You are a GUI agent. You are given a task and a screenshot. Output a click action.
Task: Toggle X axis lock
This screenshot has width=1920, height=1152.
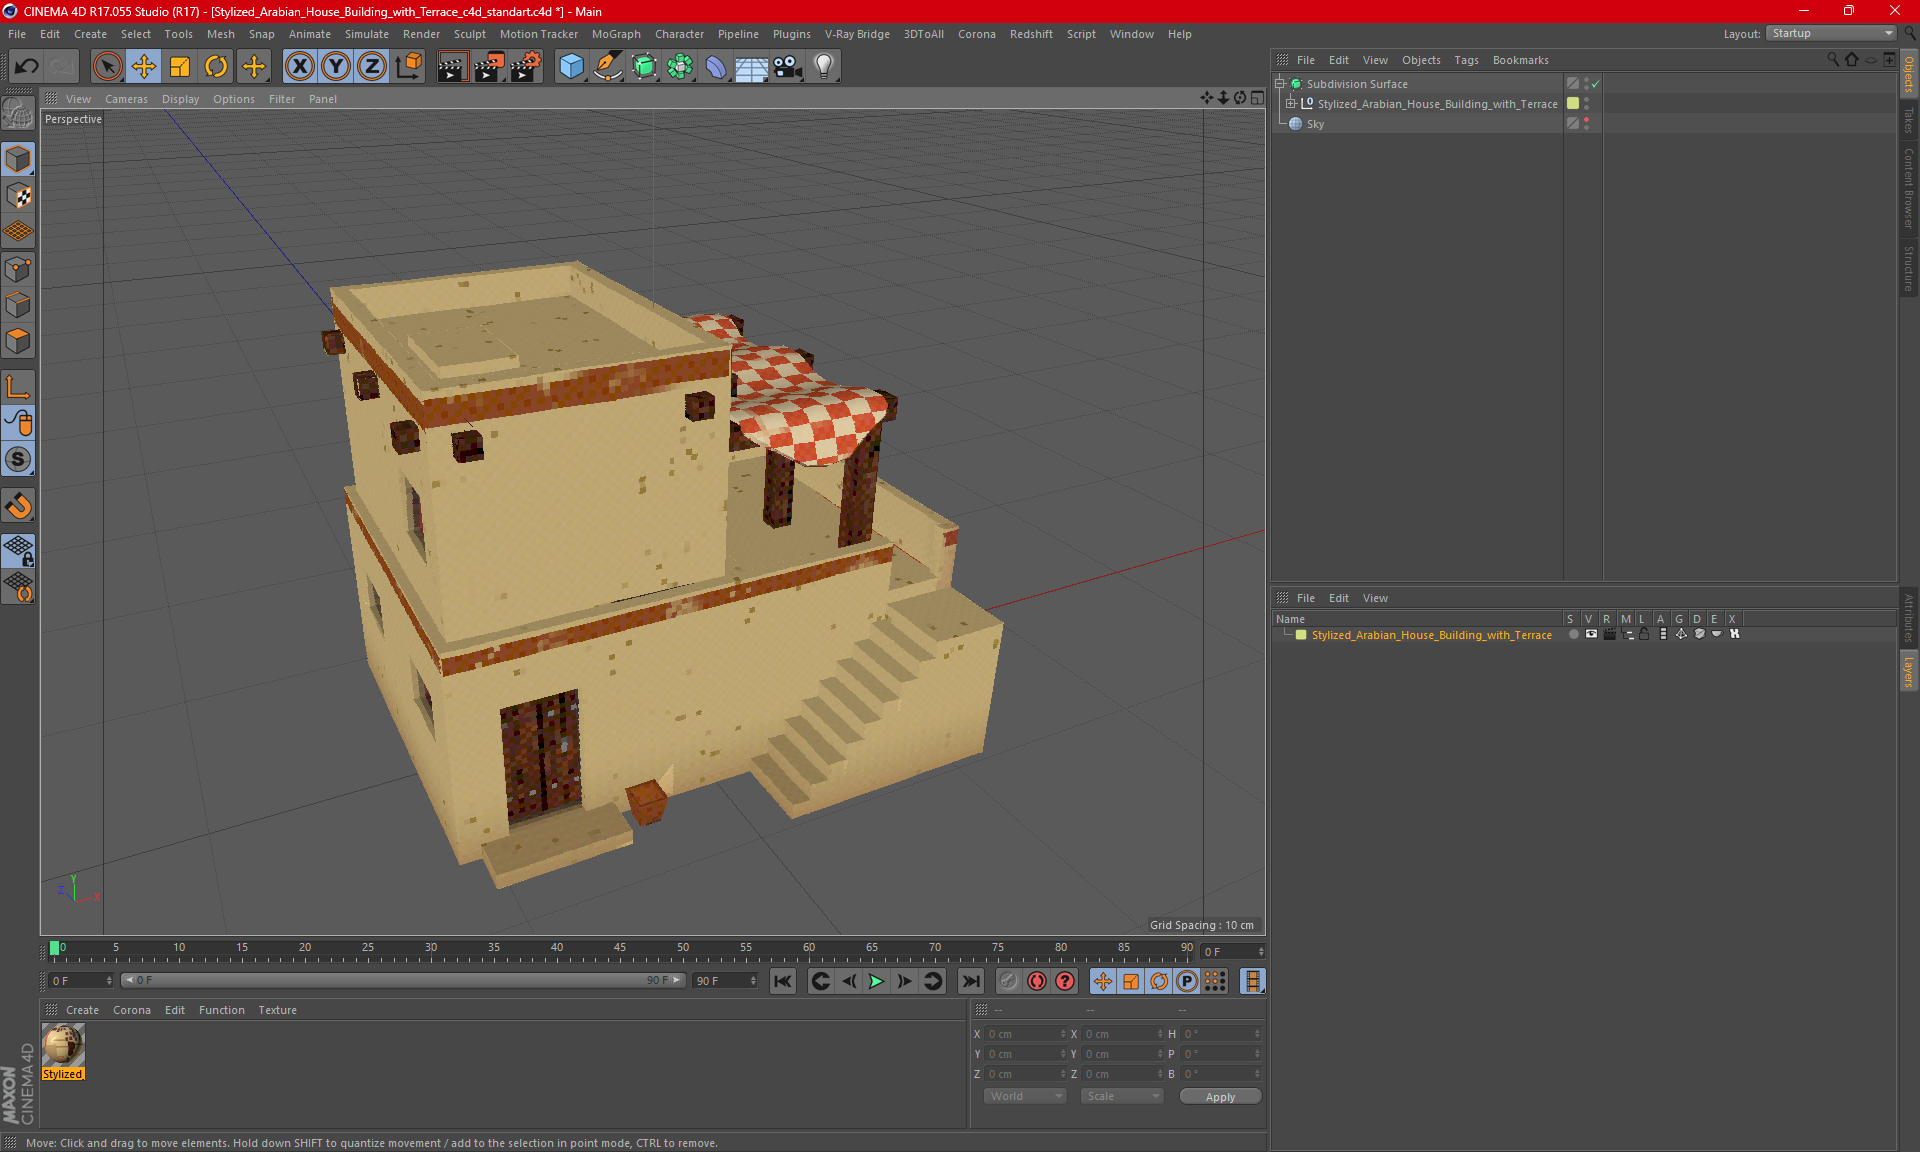click(299, 67)
